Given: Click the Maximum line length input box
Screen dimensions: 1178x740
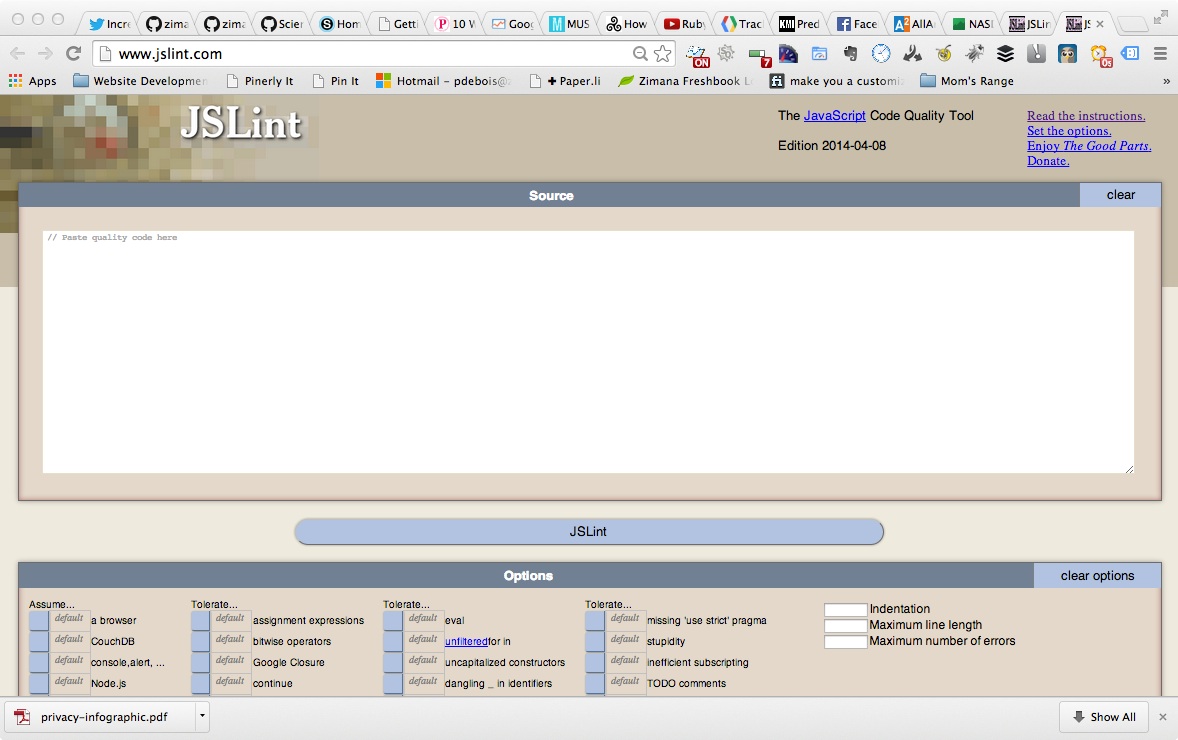Looking at the screenshot, I should pyautogui.click(x=845, y=625).
